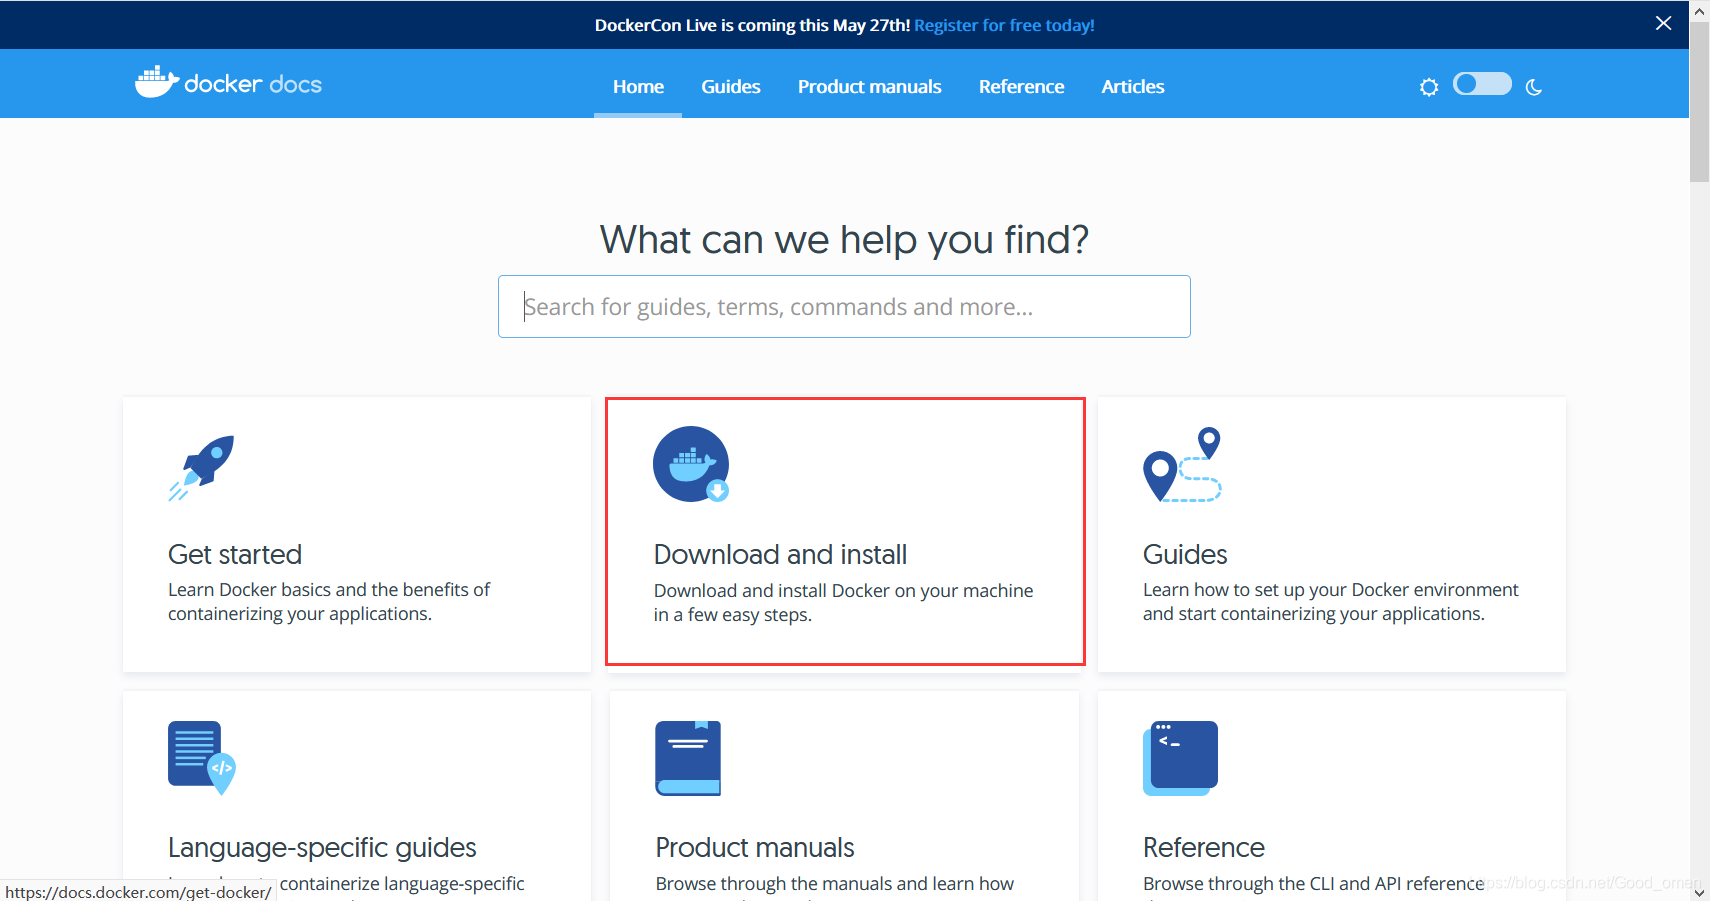Click the Reference terminal icon
1710x901 pixels.
click(1180, 758)
